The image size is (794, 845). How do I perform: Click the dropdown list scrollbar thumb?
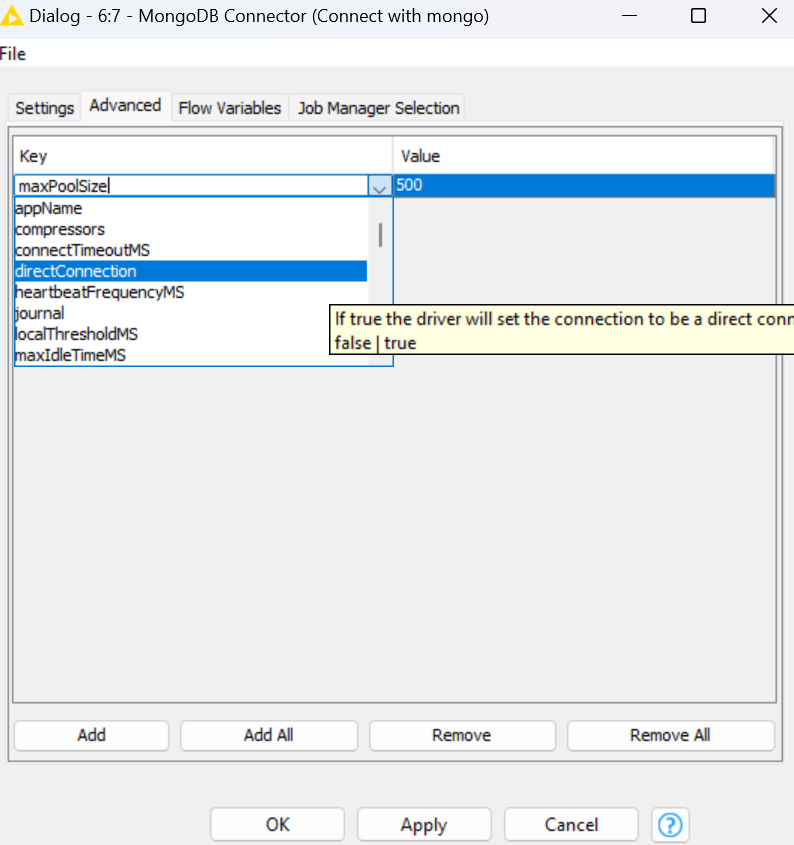381,235
